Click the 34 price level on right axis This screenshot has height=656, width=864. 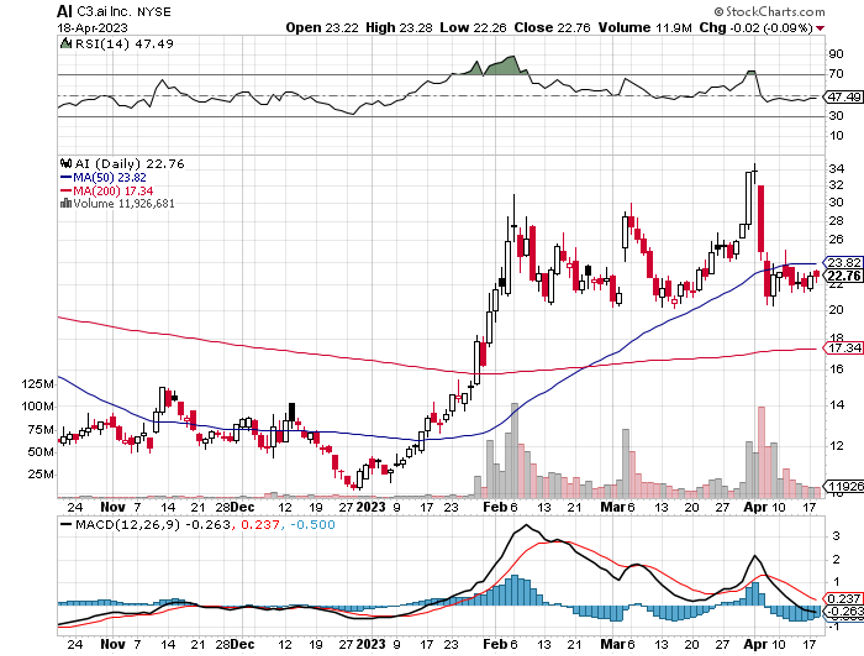pos(836,169)
